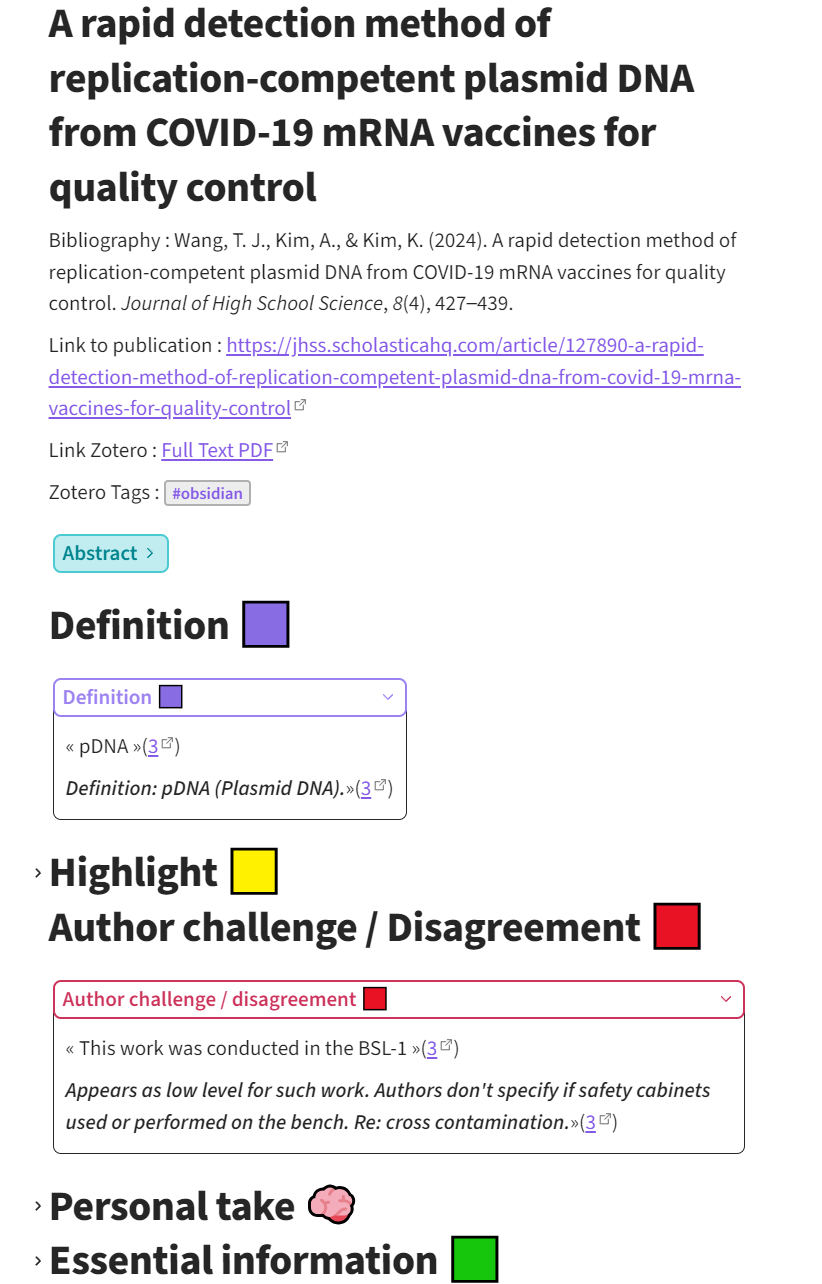Collapse the Definition callout chevron
Screen dimensions: 822x1284
tap(388, 697)
